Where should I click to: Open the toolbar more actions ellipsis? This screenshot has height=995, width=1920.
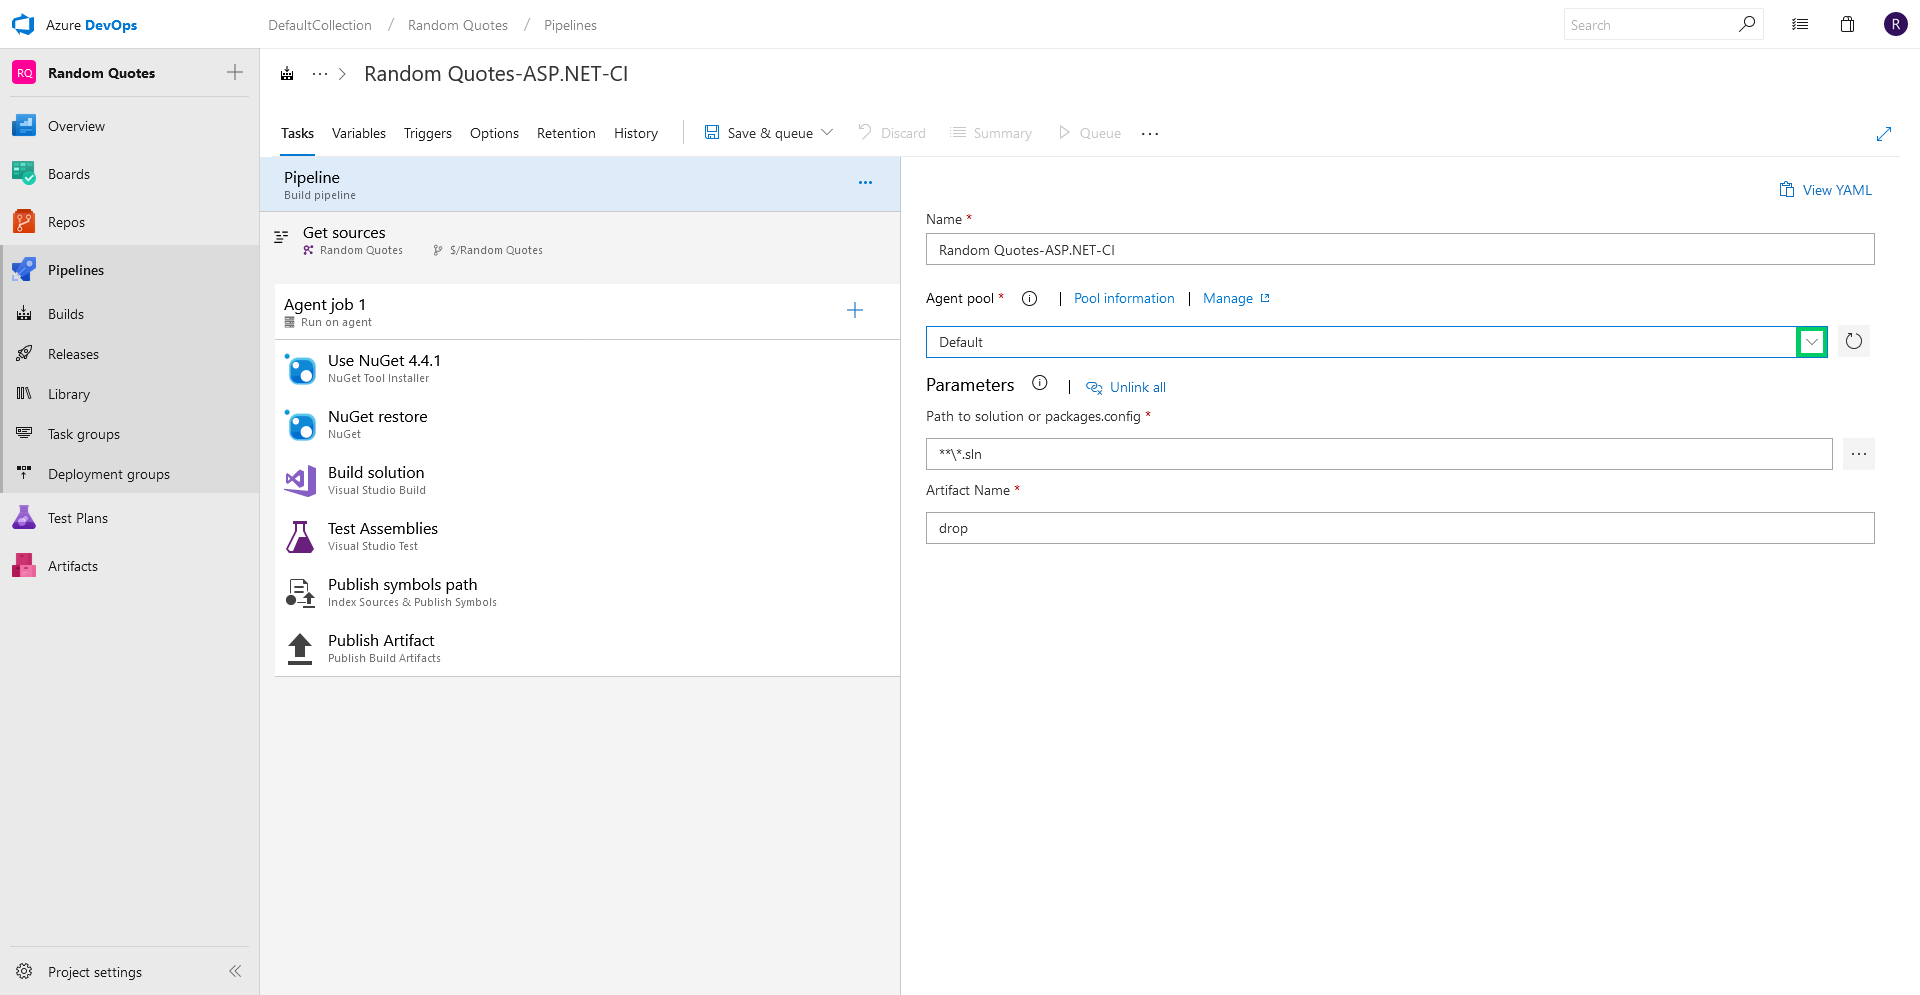tap(1150, 133)
